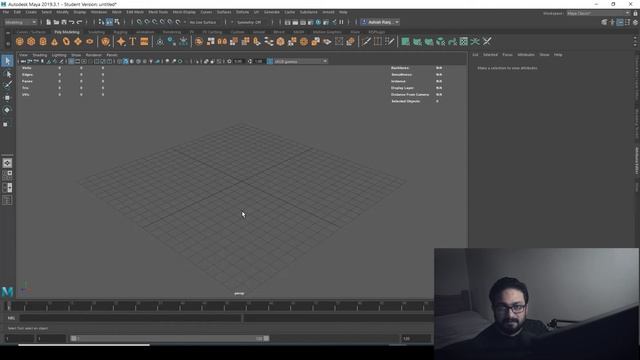Activate the Rotate tool in toolbox
Screen dimensions: 640x360
click(7, 110)
